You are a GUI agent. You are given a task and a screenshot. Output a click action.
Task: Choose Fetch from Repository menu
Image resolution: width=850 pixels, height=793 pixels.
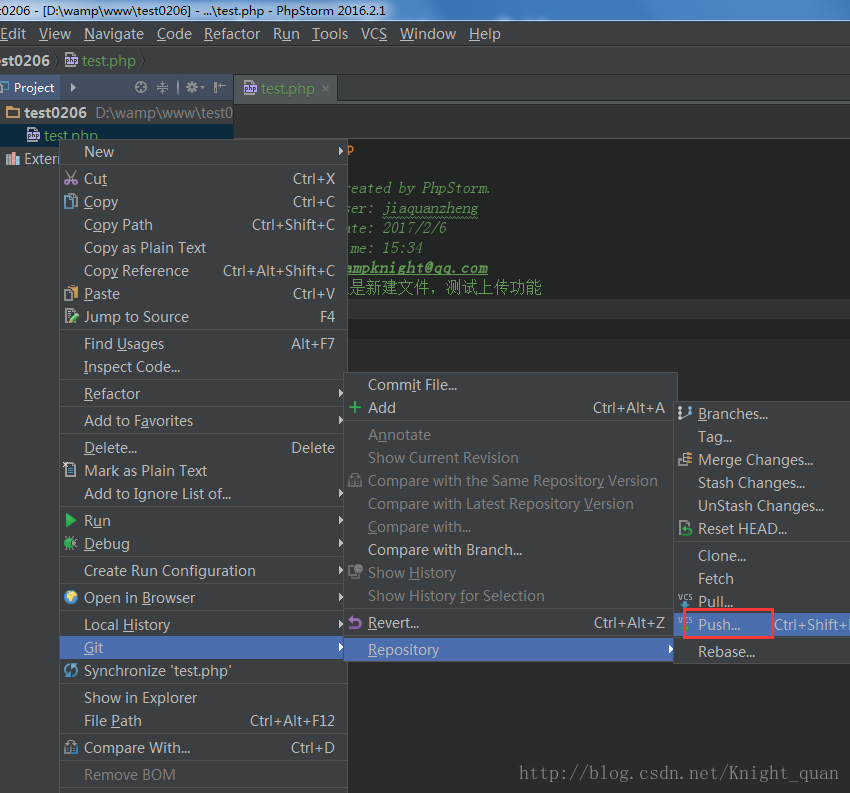click(762, 578)
